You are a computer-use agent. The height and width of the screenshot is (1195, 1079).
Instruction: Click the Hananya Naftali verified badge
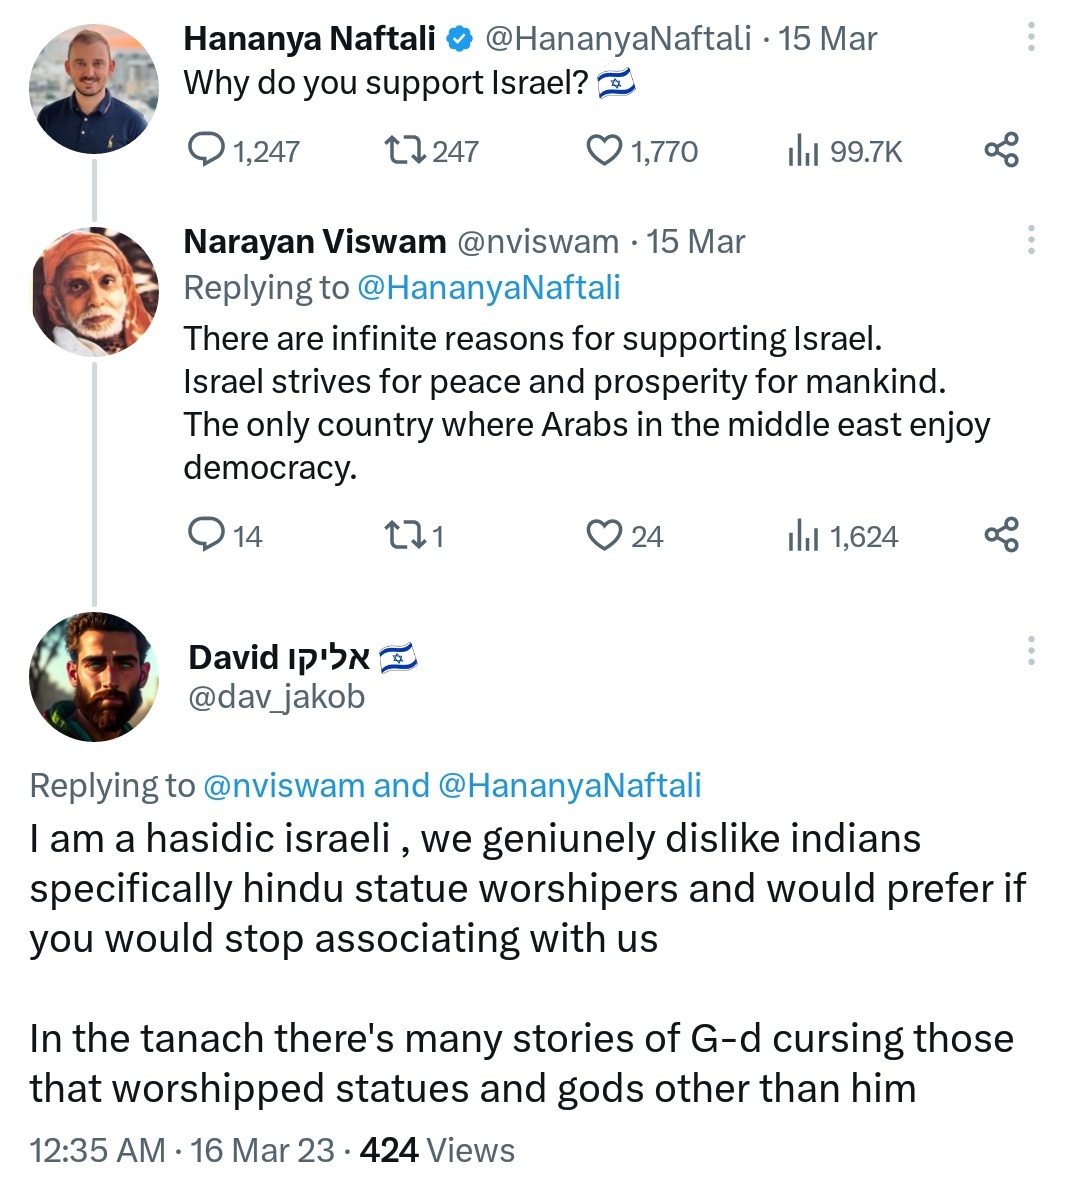tap(459, 39)
